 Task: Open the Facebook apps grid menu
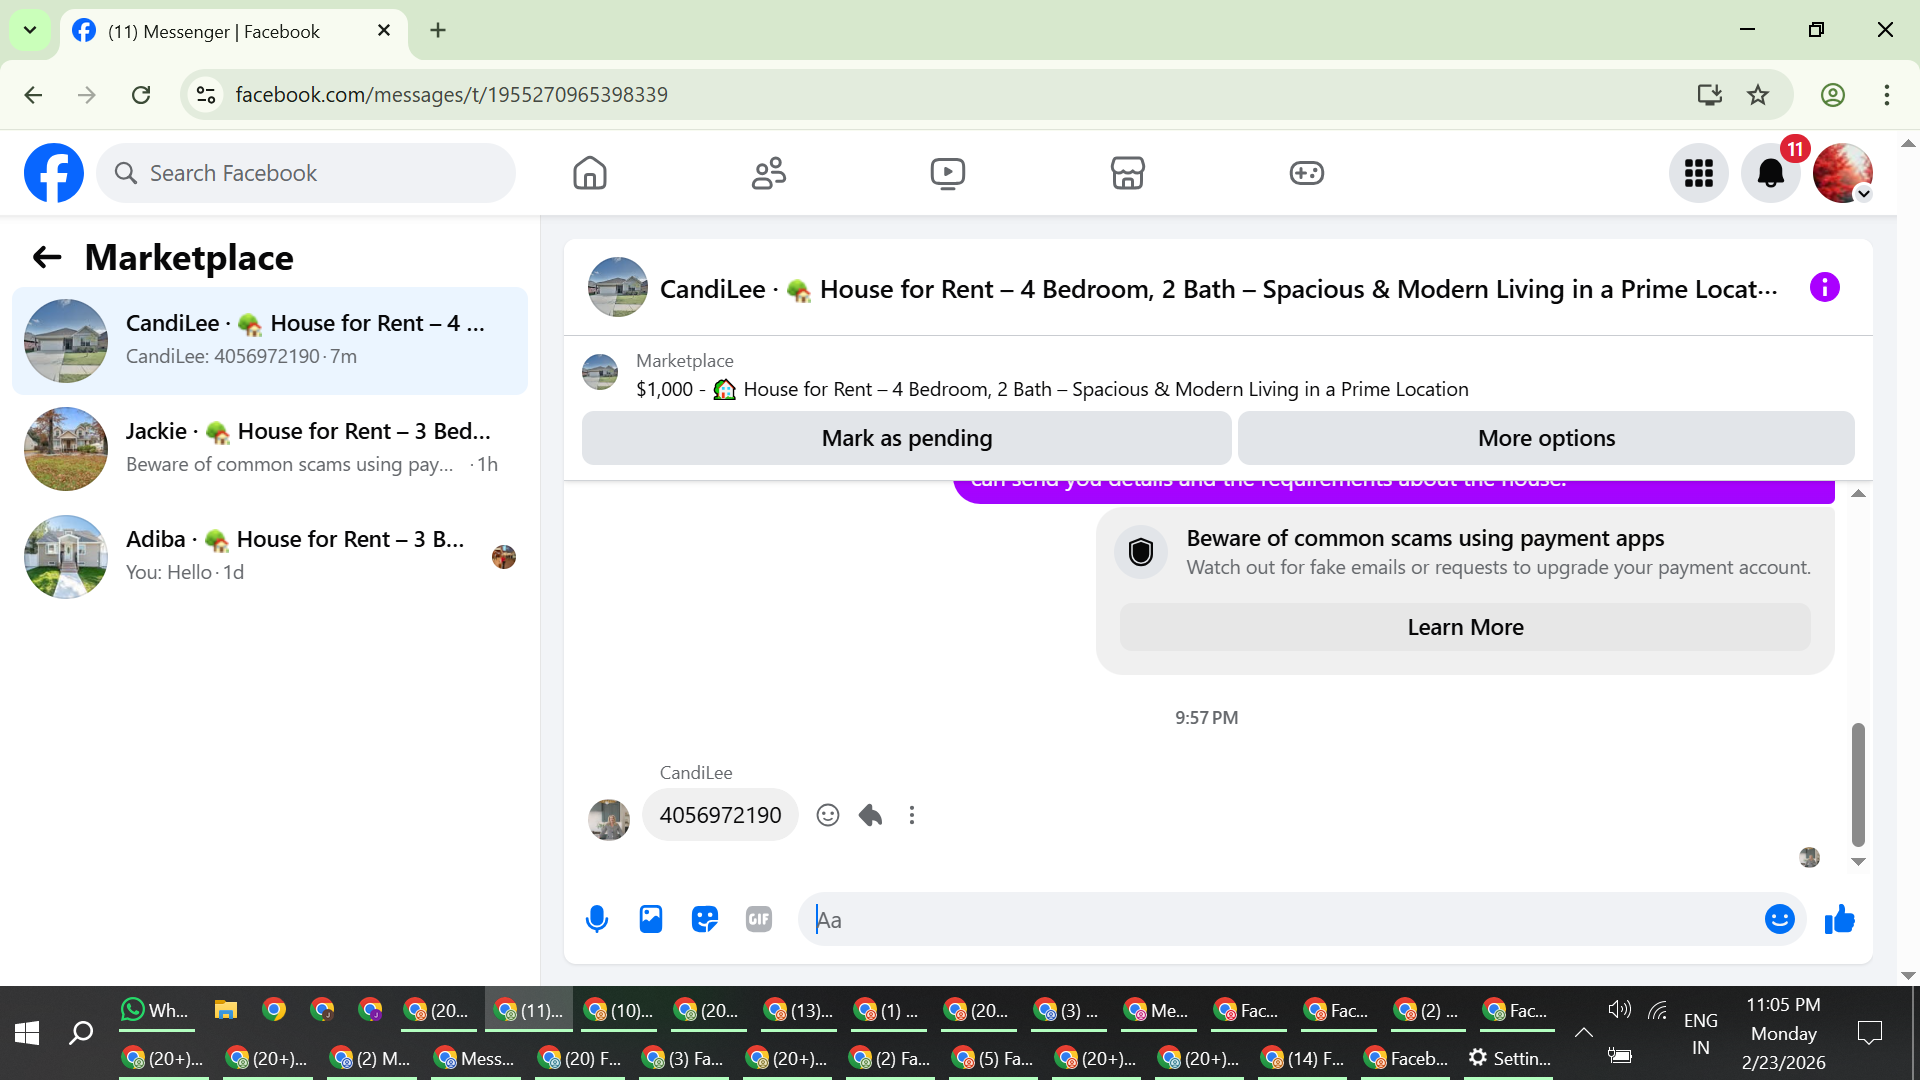tap(1699, 173)
